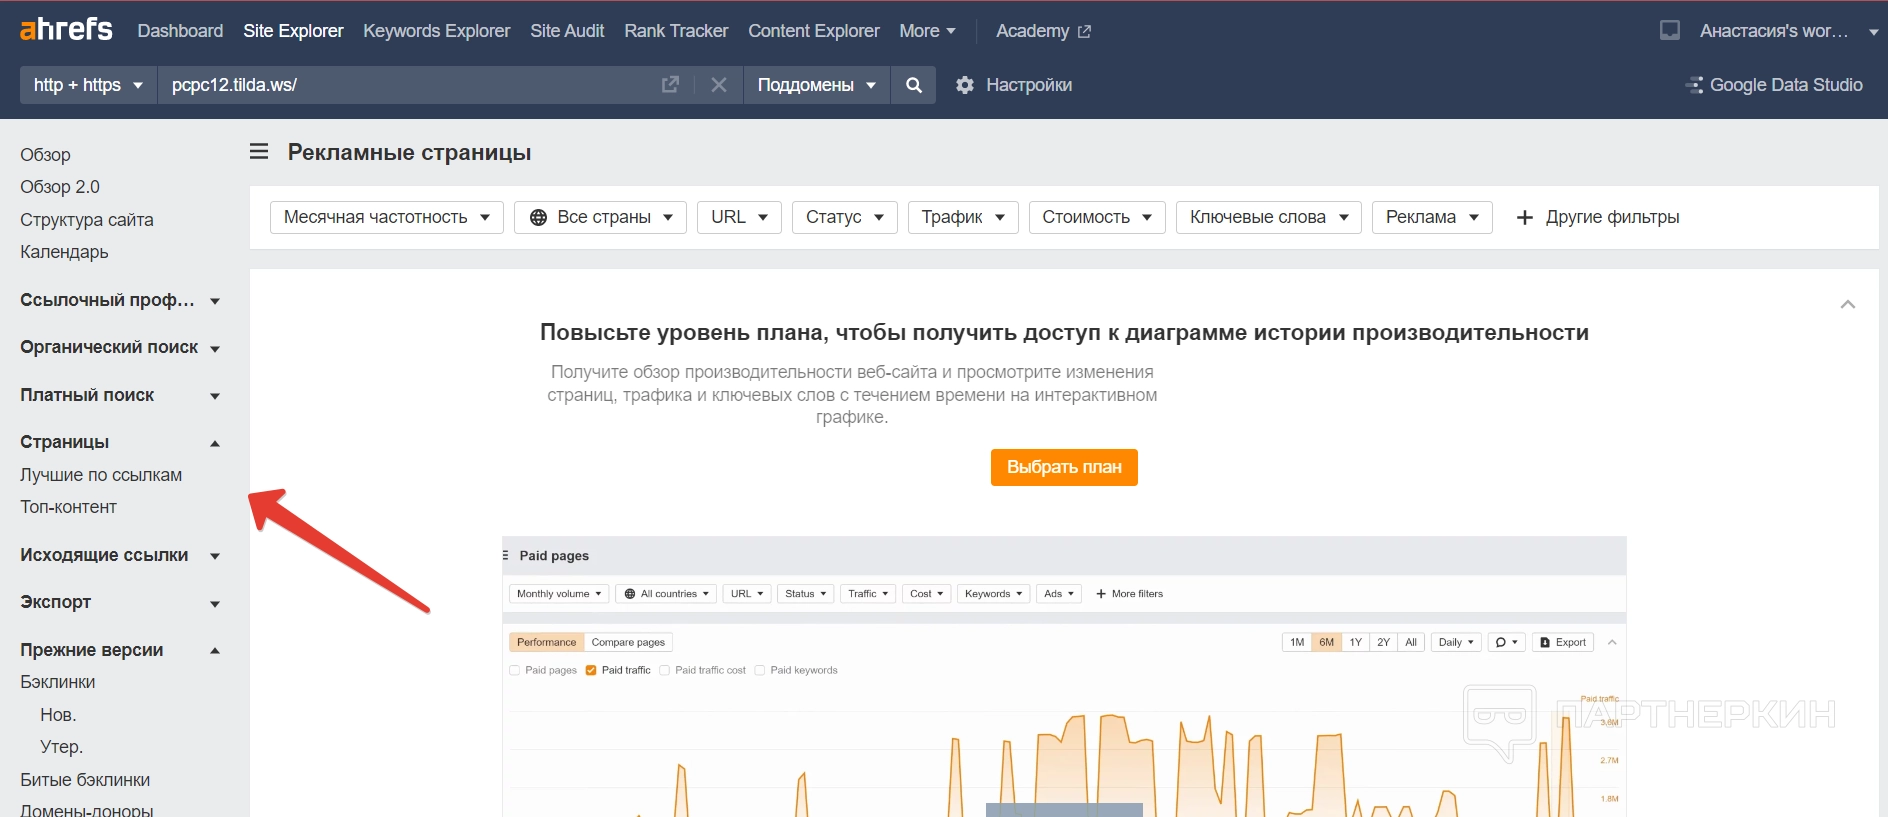Click Другие фильтры to add filters
The width and height of the screenshot is (1888, 817).
pos(1597,217)
